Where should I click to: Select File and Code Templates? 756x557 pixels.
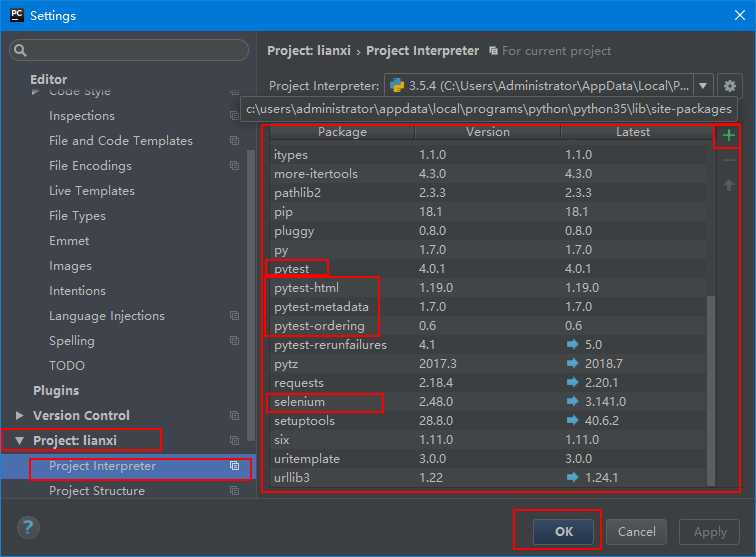121,140
